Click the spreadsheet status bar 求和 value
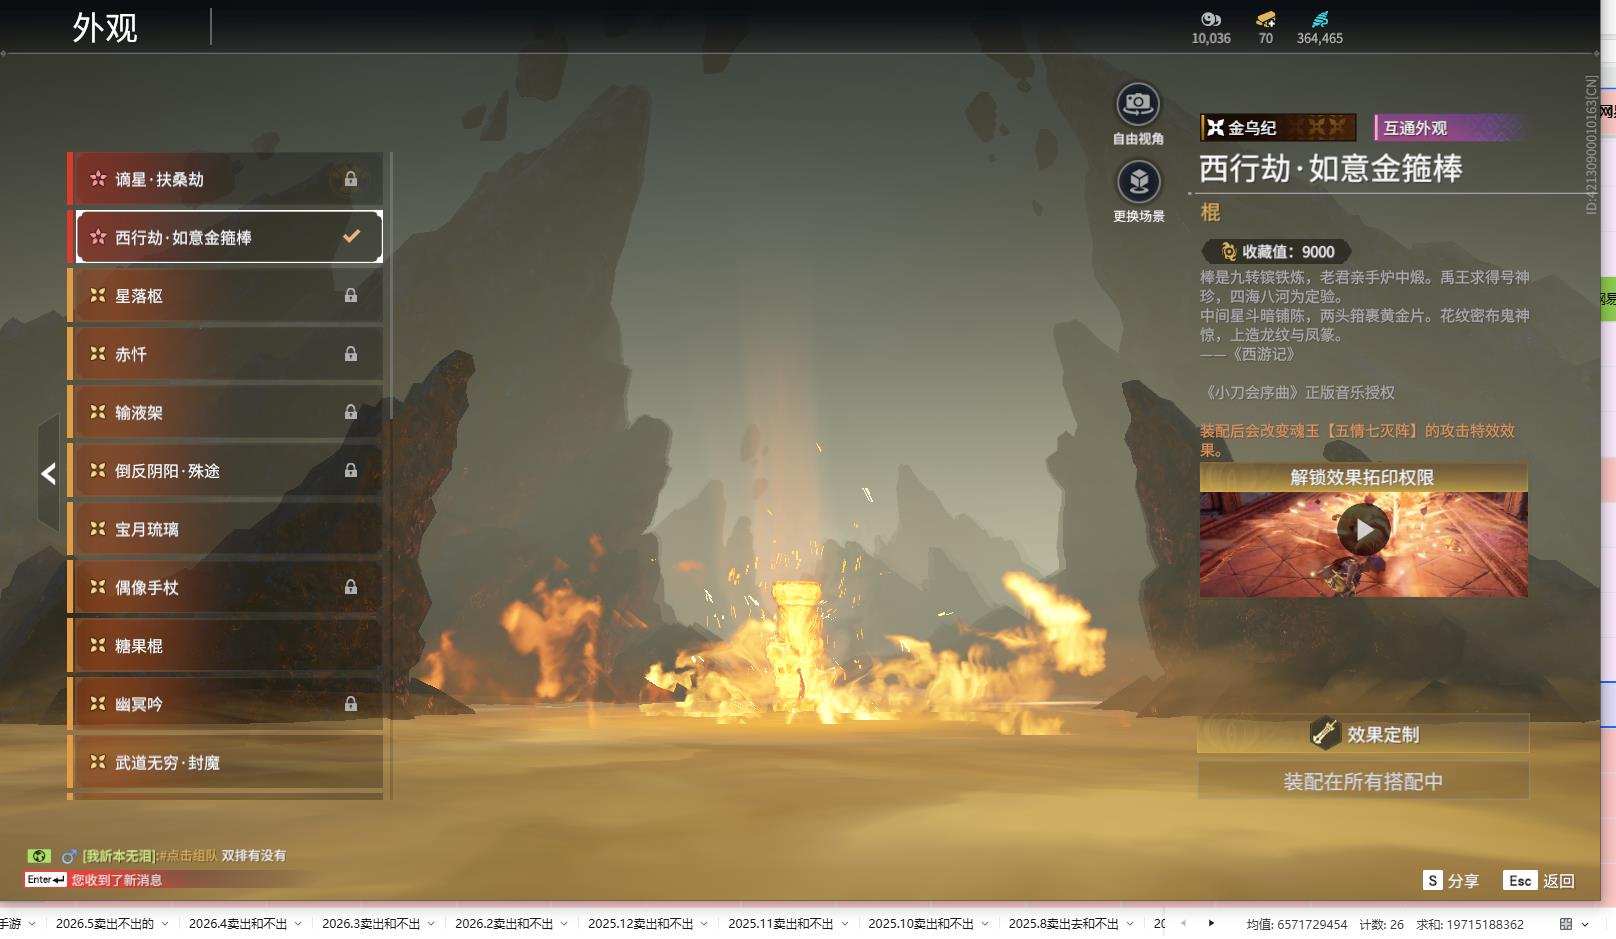Viewport: 1616px width, 939px height. click(x=1470, y=925)
